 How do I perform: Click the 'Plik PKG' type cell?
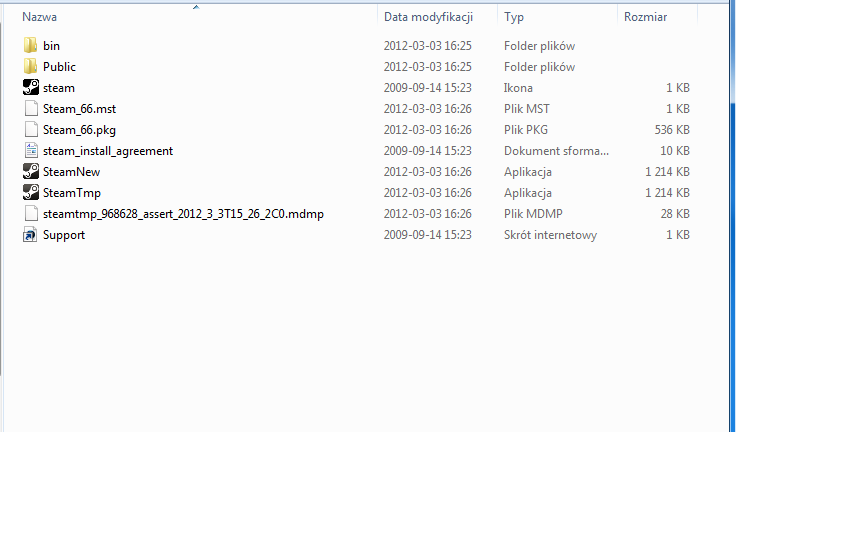(x=526, y=129)
